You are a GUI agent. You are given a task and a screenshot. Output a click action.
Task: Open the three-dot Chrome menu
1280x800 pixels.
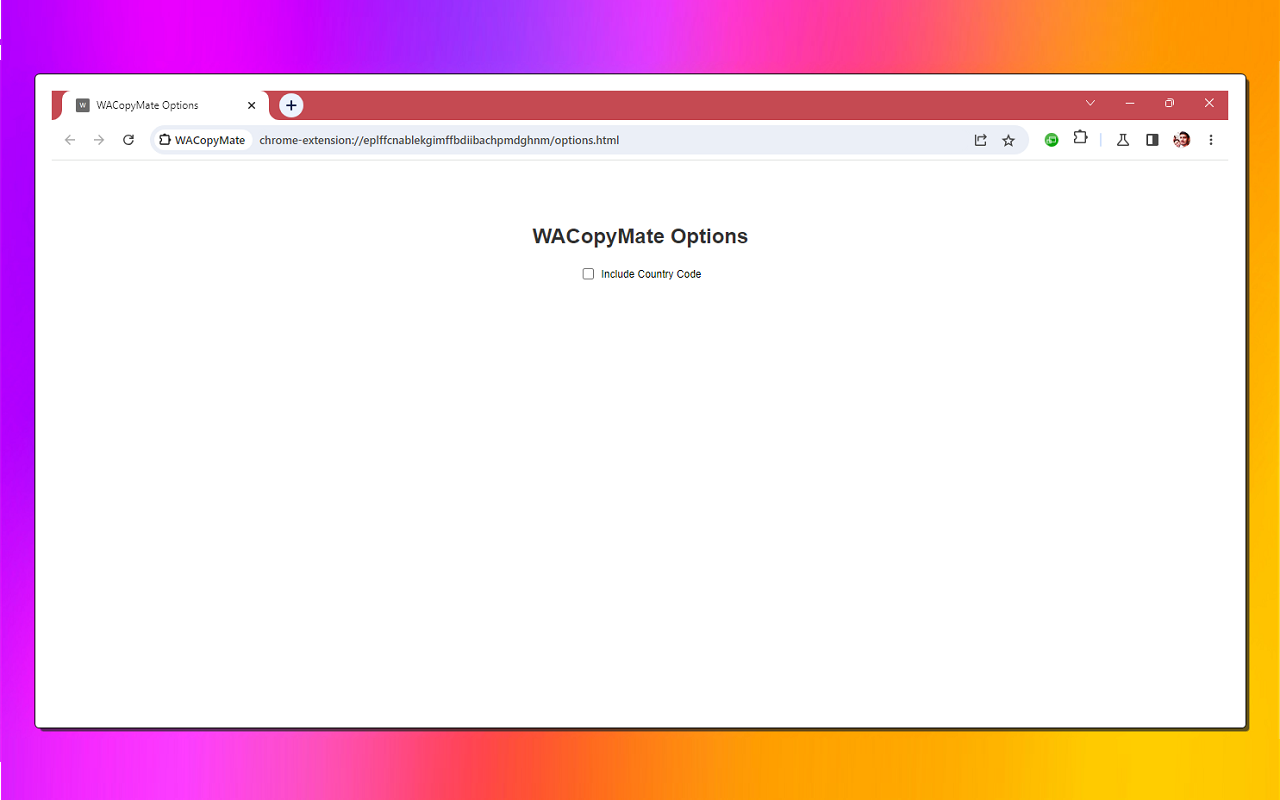click(x=1211, y=140)
